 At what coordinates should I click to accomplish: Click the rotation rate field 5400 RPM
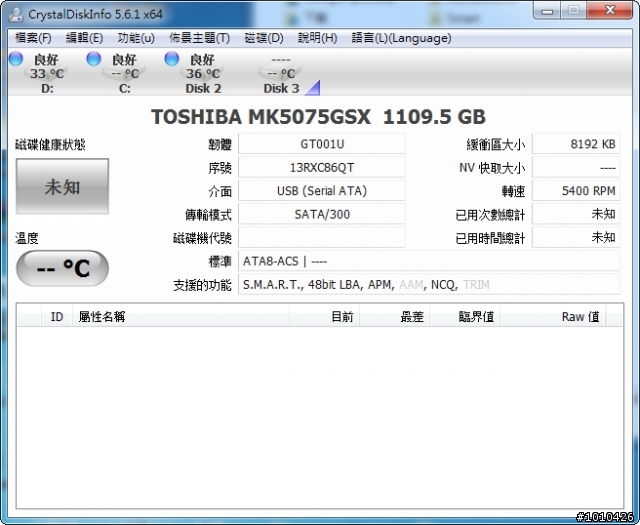(x=576, y=191)
